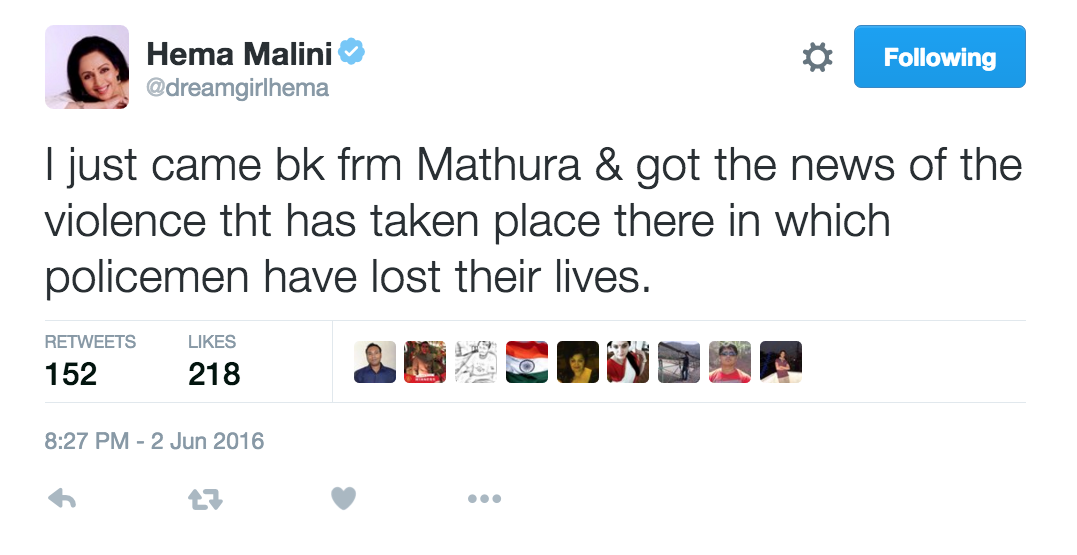Viewport: 1077px width, 555px height.
Task: Reply to Hema Malini's tweet
Action: click(62, 498)
